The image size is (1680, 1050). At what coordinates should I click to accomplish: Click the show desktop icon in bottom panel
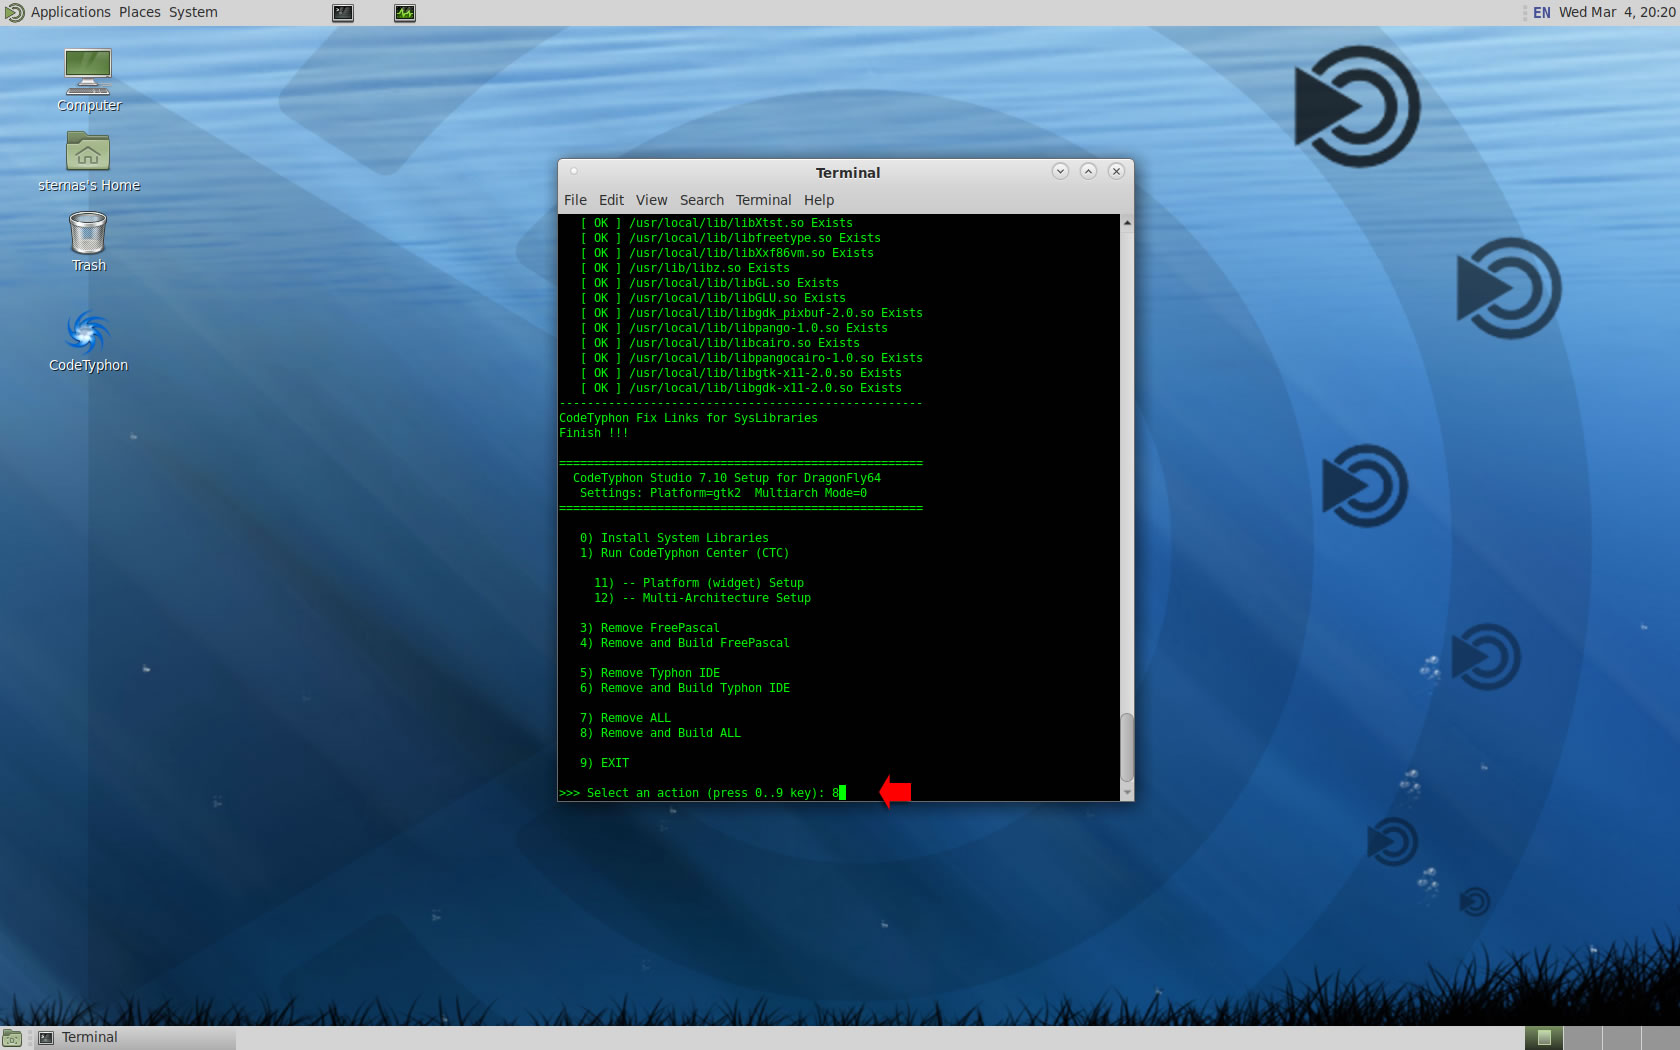coord(12,1038)
